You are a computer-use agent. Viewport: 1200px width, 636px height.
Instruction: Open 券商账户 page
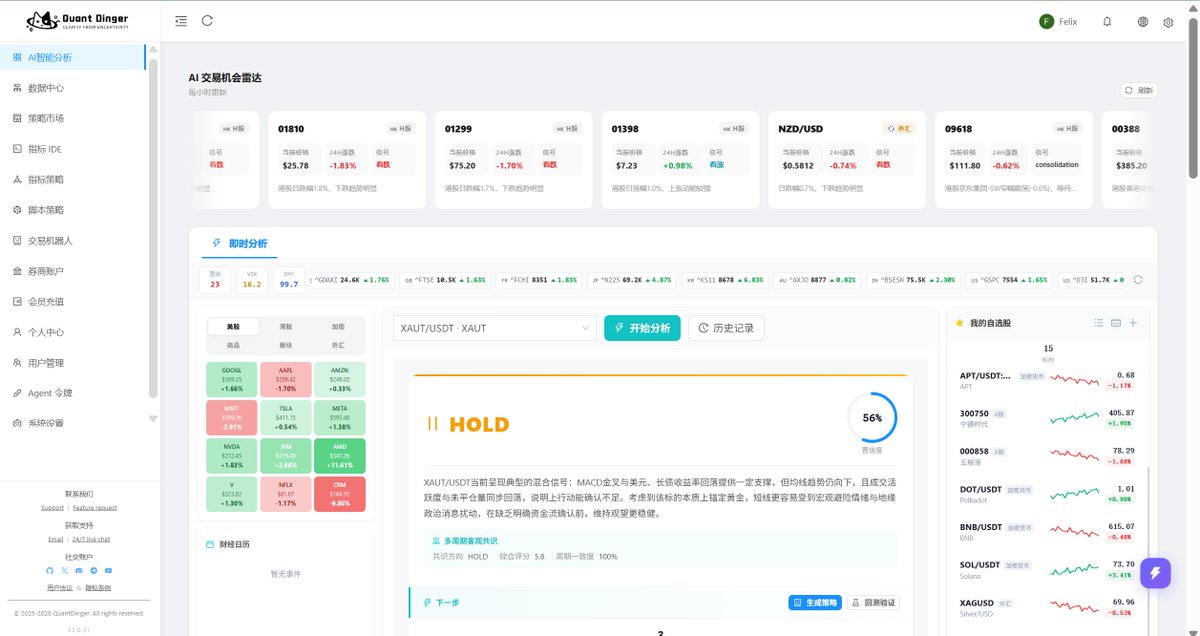pyautogui.click(x=72, y=271)
